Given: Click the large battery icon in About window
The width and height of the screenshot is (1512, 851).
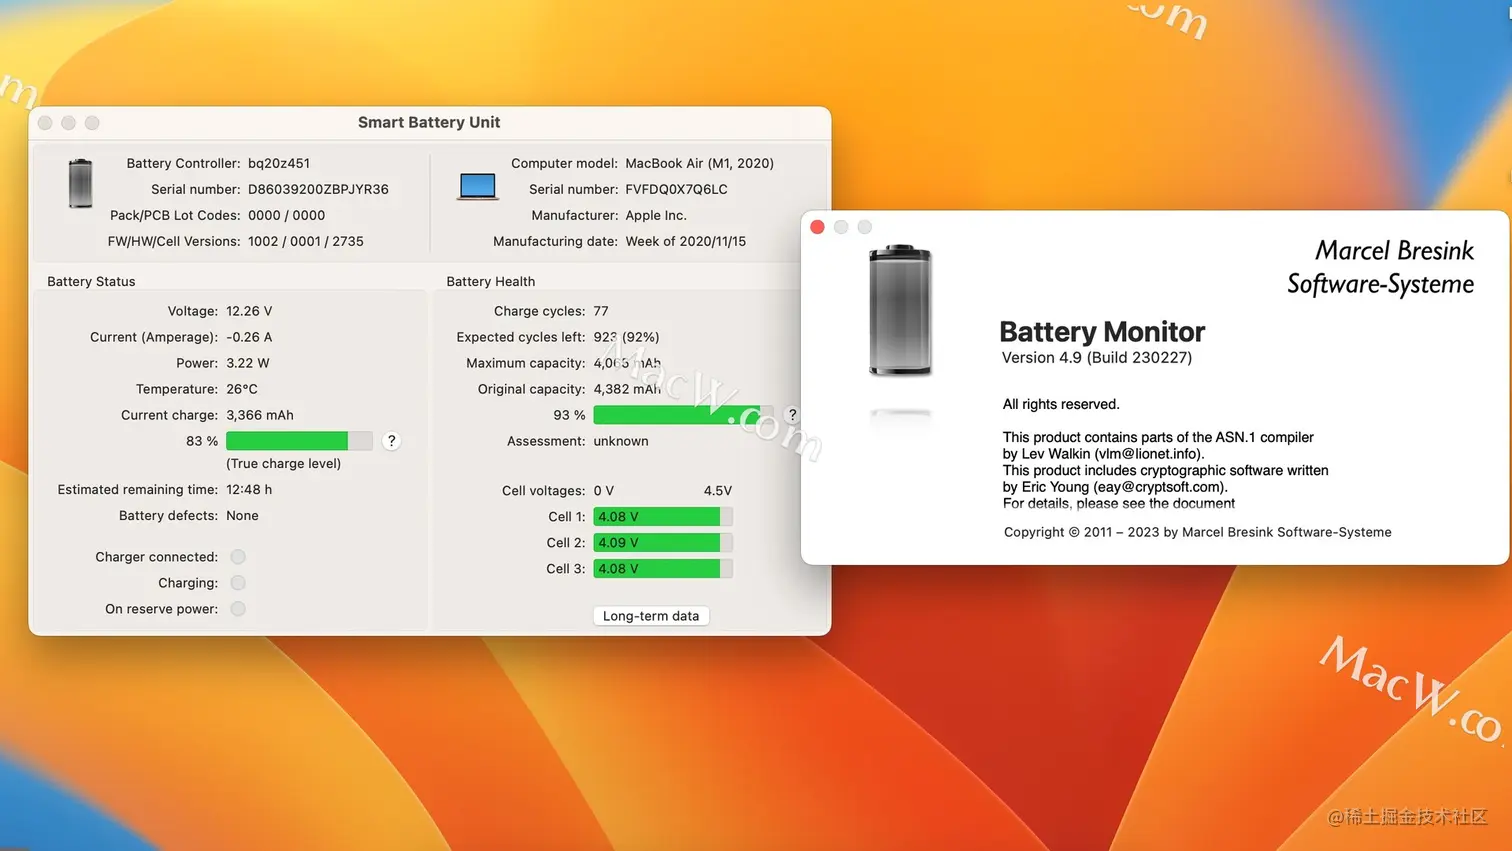Looking at the screenshot, I should click(900, 311).
